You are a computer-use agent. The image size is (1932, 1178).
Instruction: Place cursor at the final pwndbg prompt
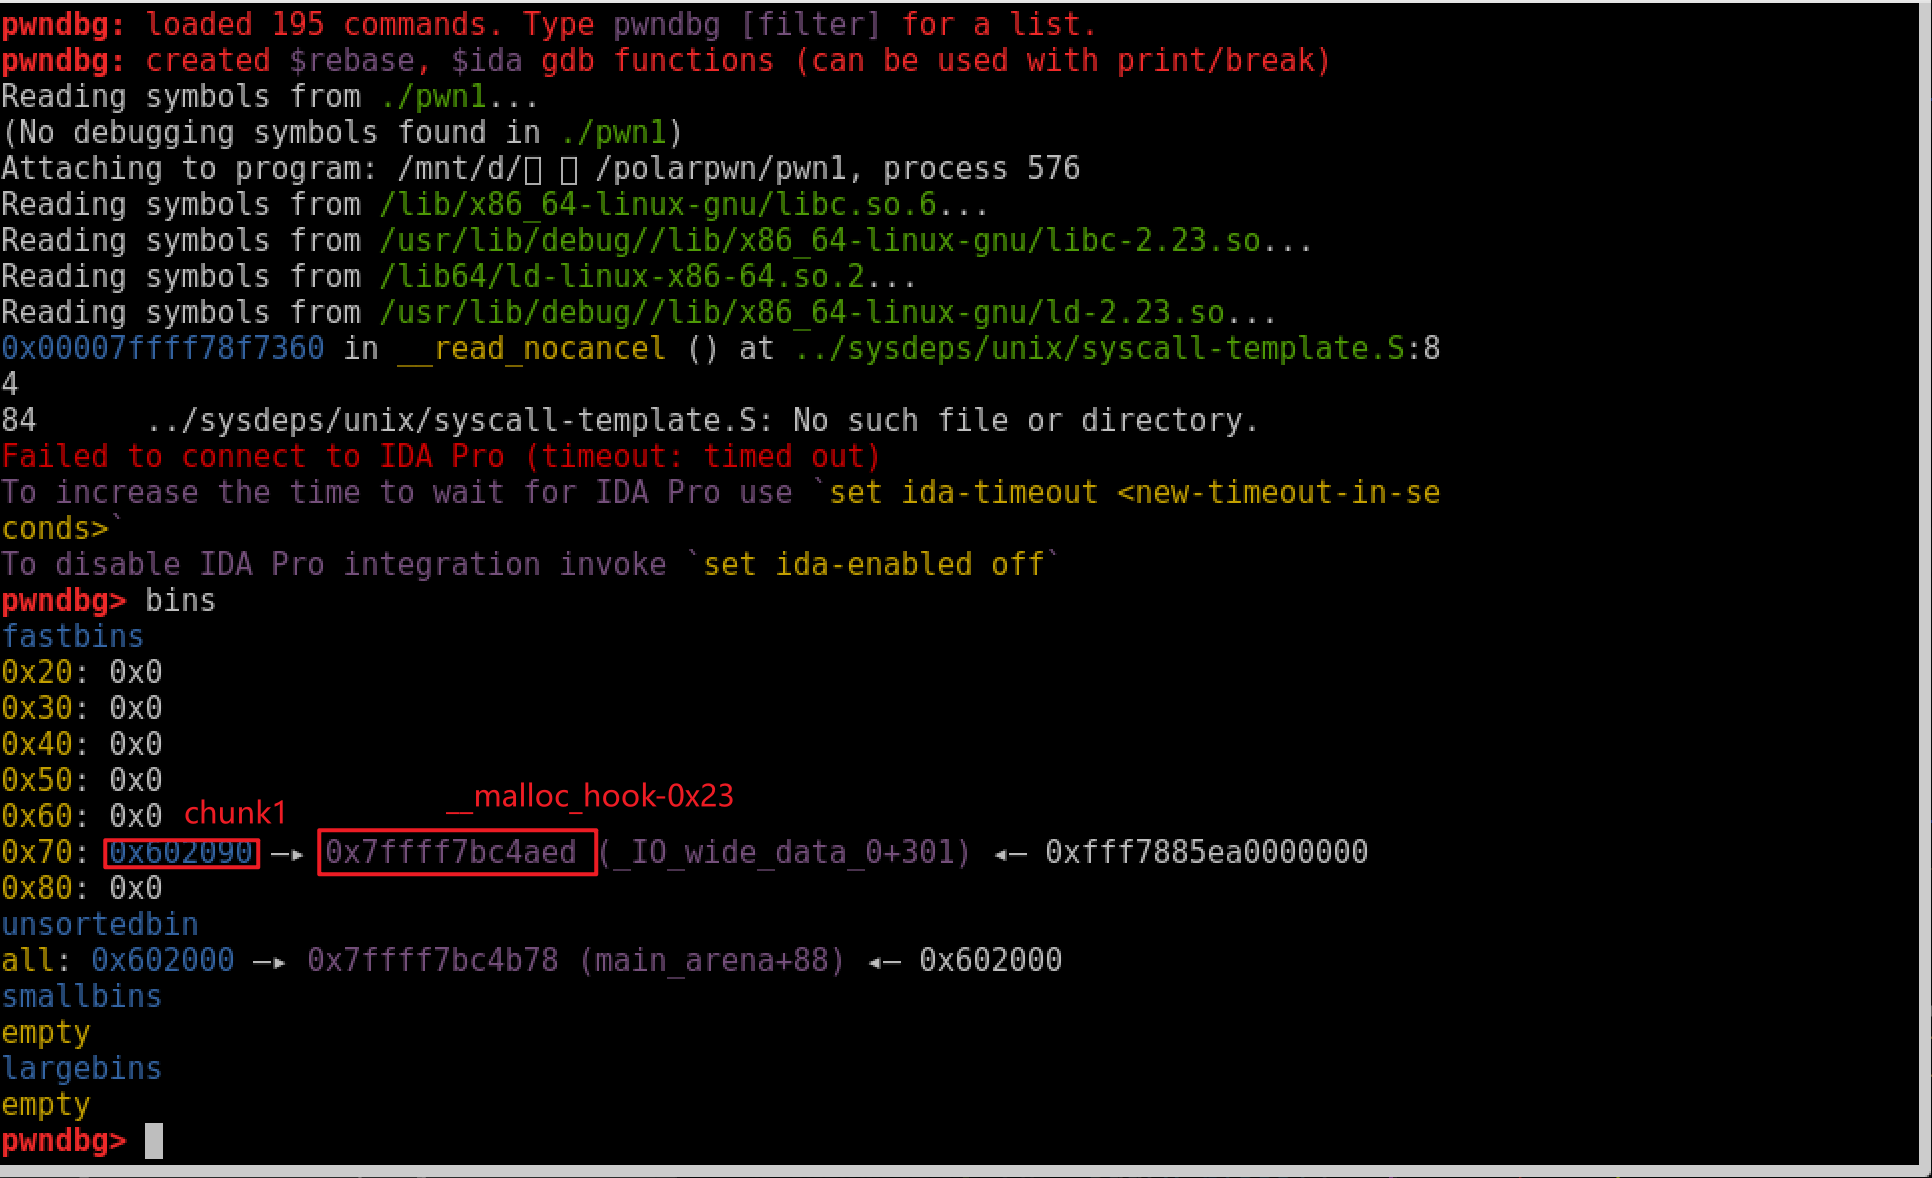click(x=153, y=1140)
